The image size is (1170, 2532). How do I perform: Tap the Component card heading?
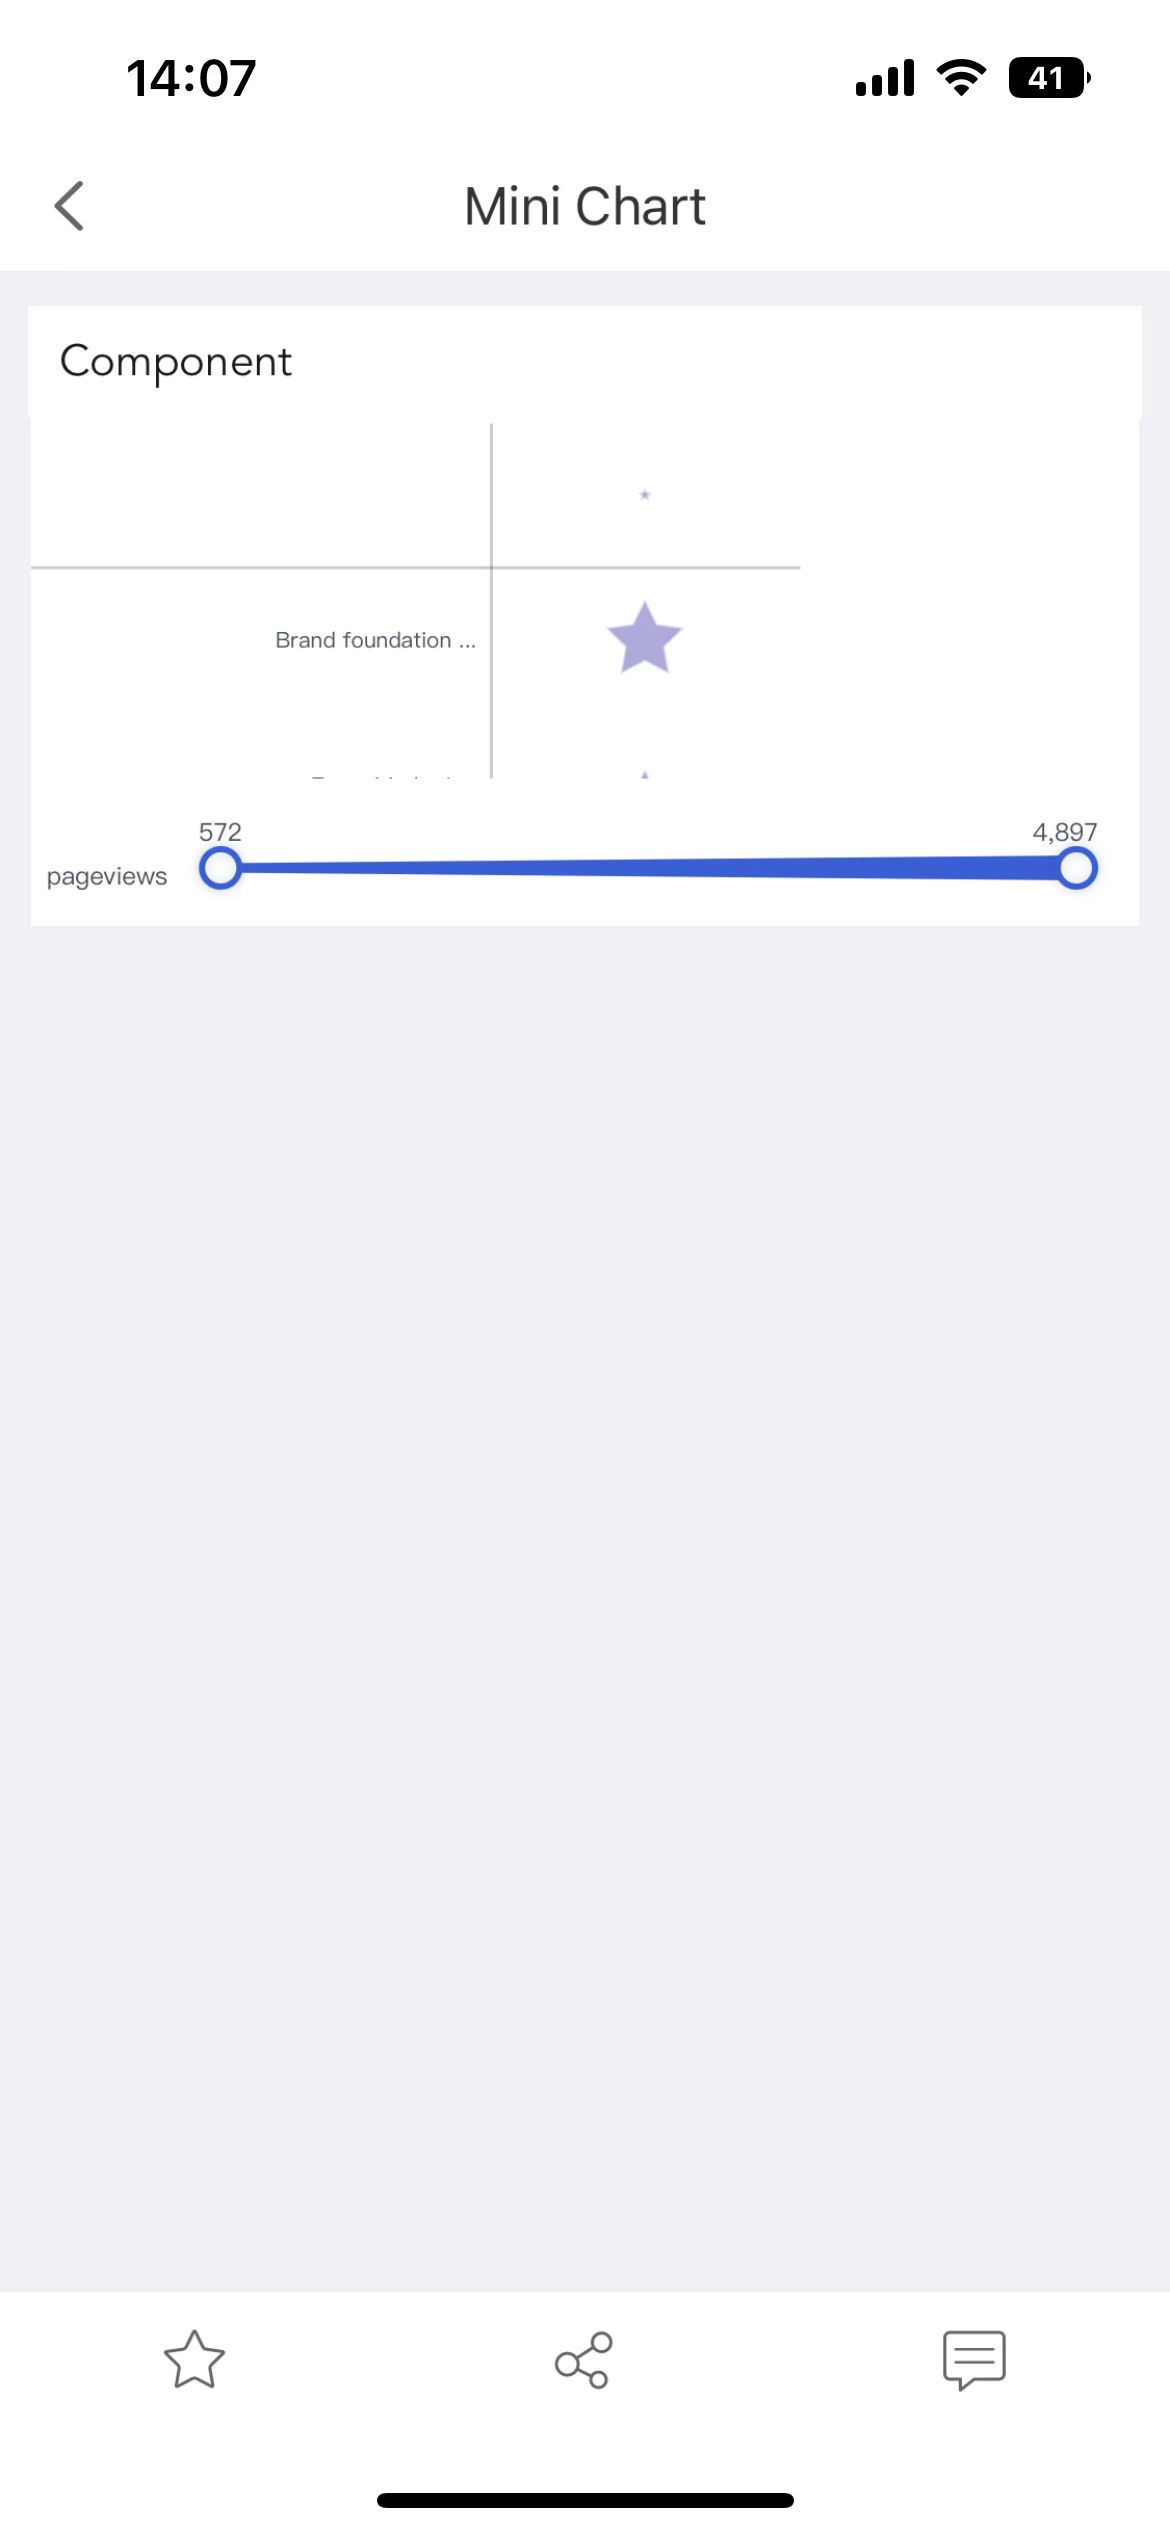click(177, 361)
